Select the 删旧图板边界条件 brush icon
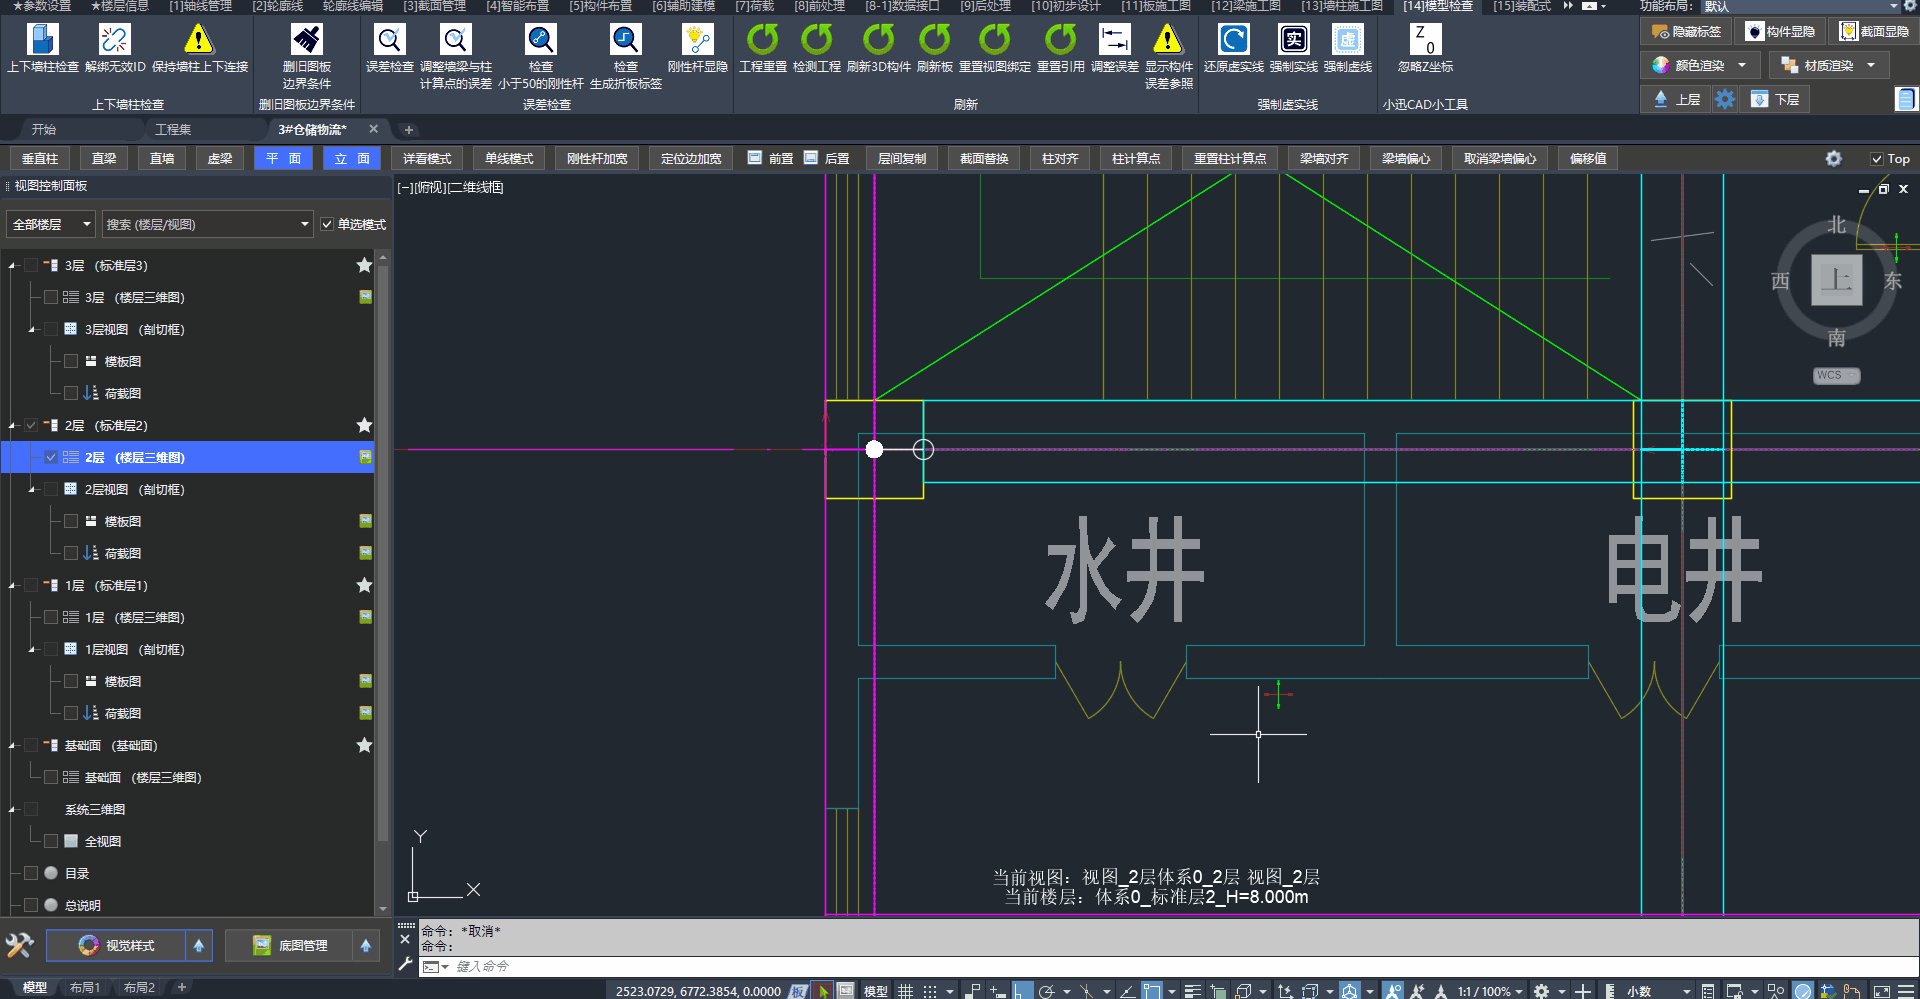 point(306,40)
